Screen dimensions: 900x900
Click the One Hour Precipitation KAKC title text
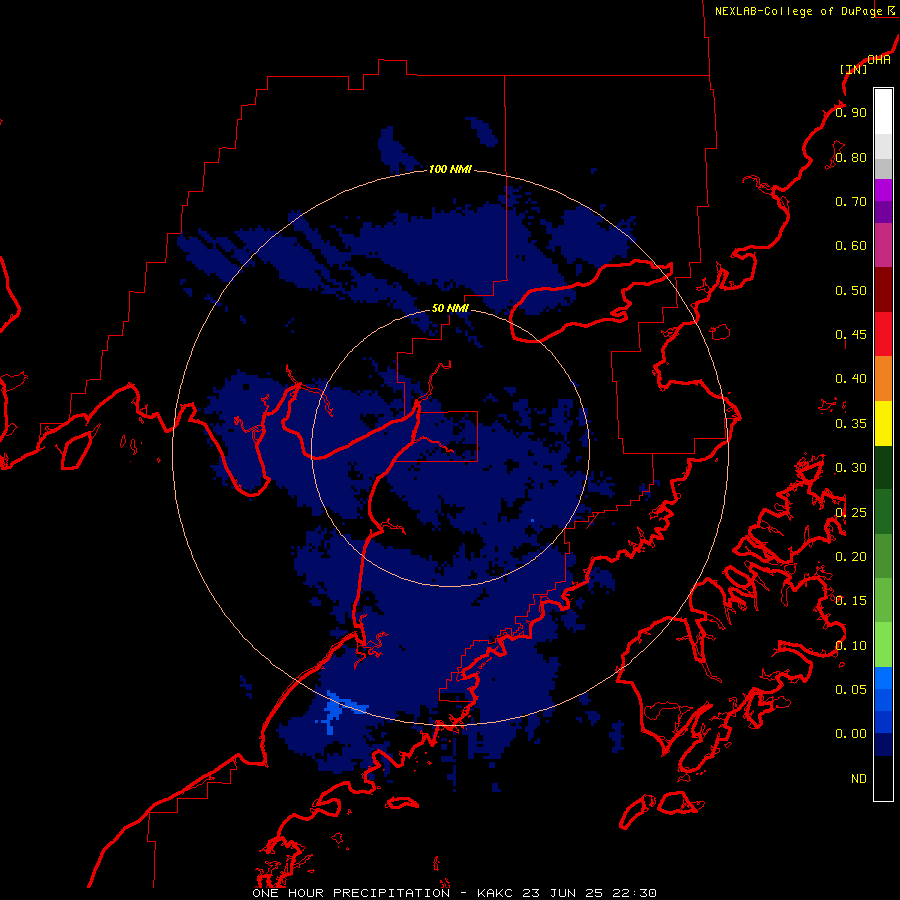(x=454, y=893)
